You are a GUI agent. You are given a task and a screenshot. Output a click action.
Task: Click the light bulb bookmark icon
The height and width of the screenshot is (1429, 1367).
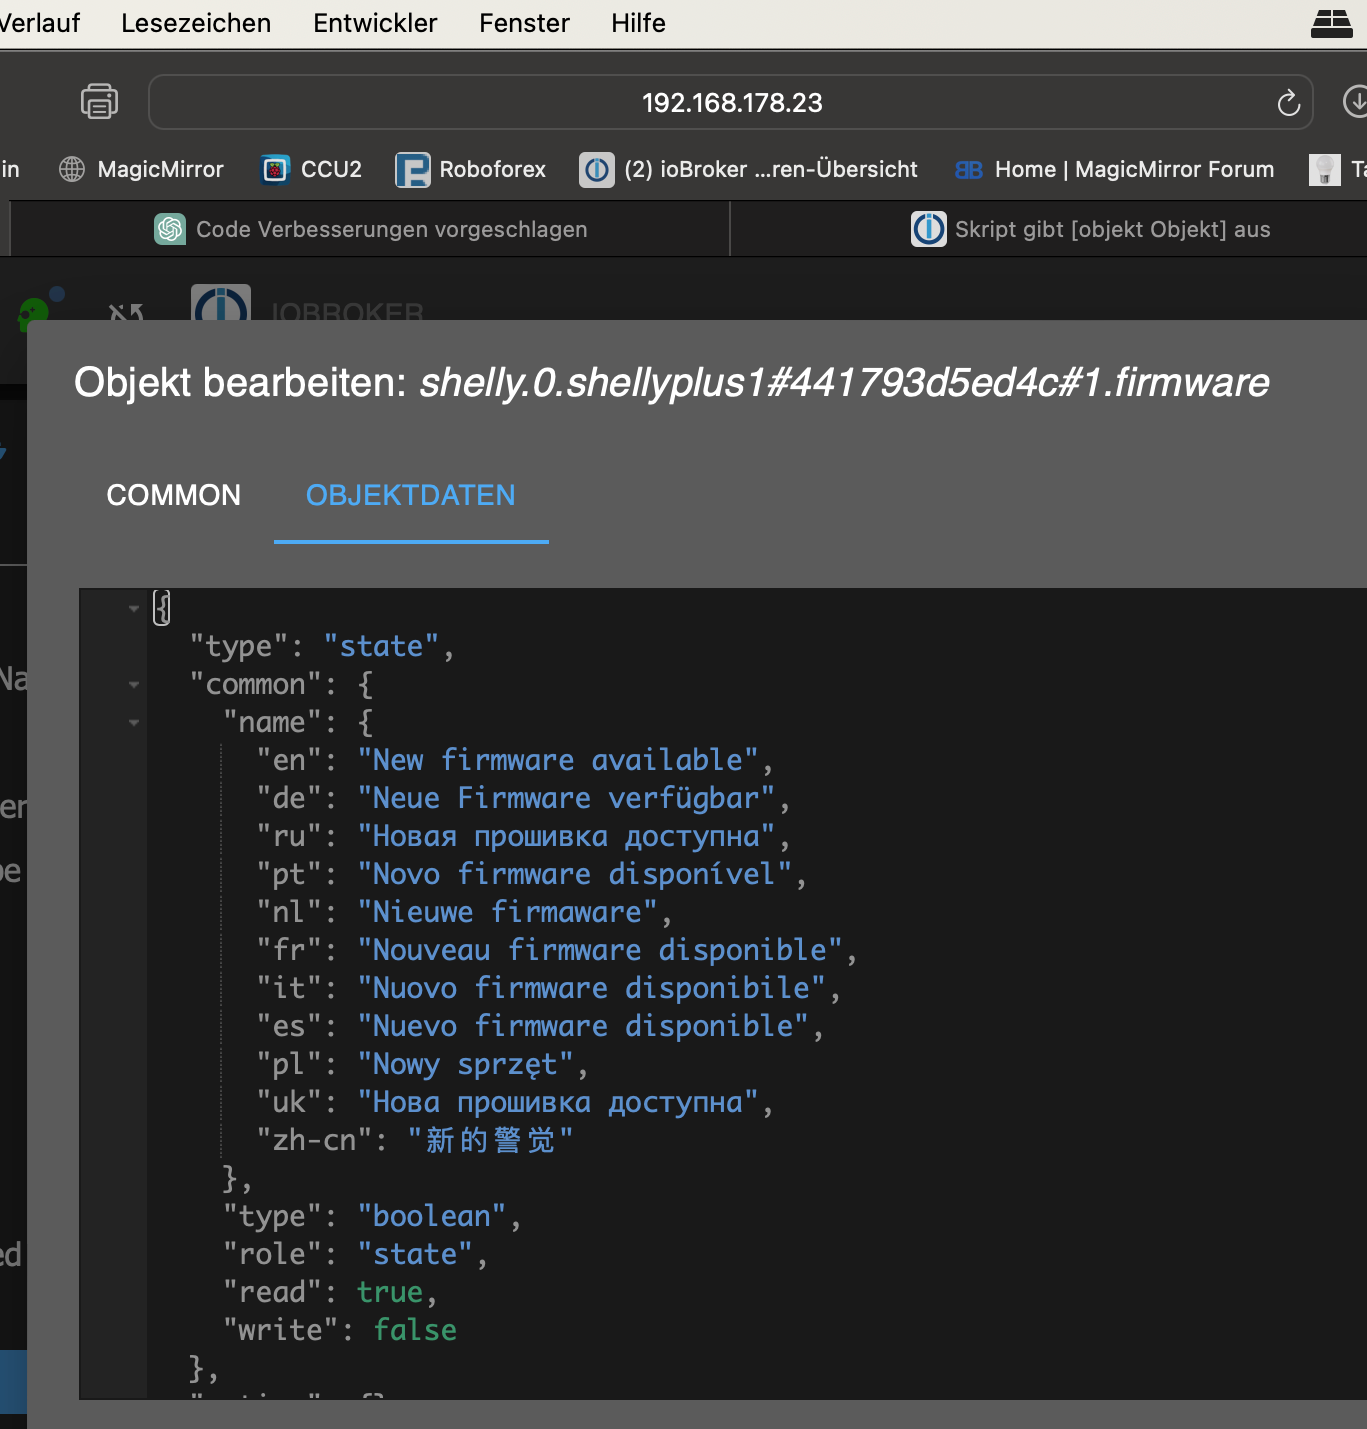pyautogui.click(x=1324, y=170)
